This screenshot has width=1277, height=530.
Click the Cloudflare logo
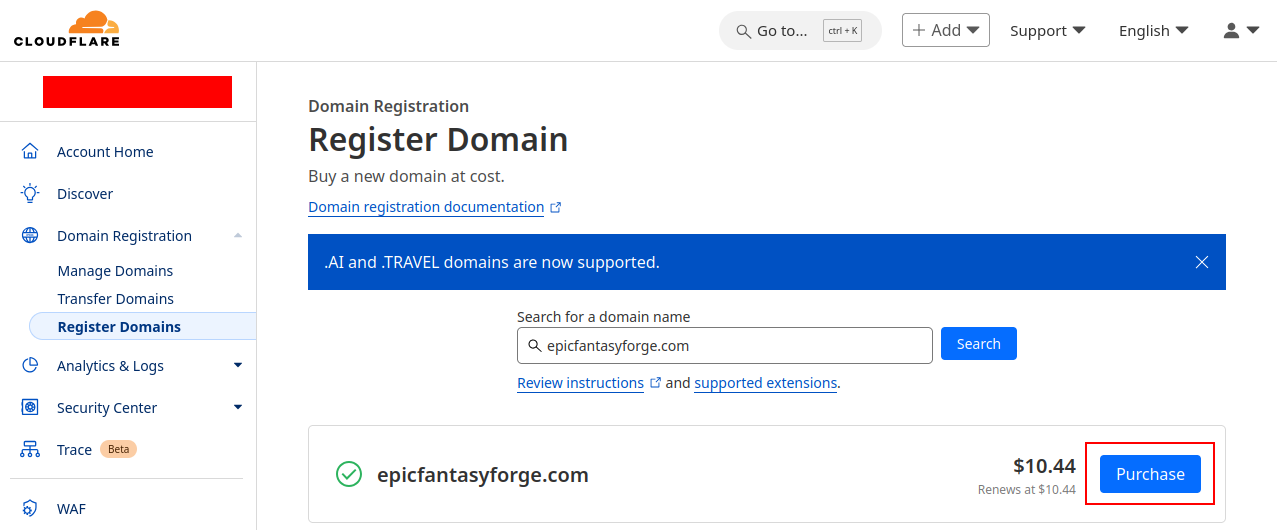(66, 29)
